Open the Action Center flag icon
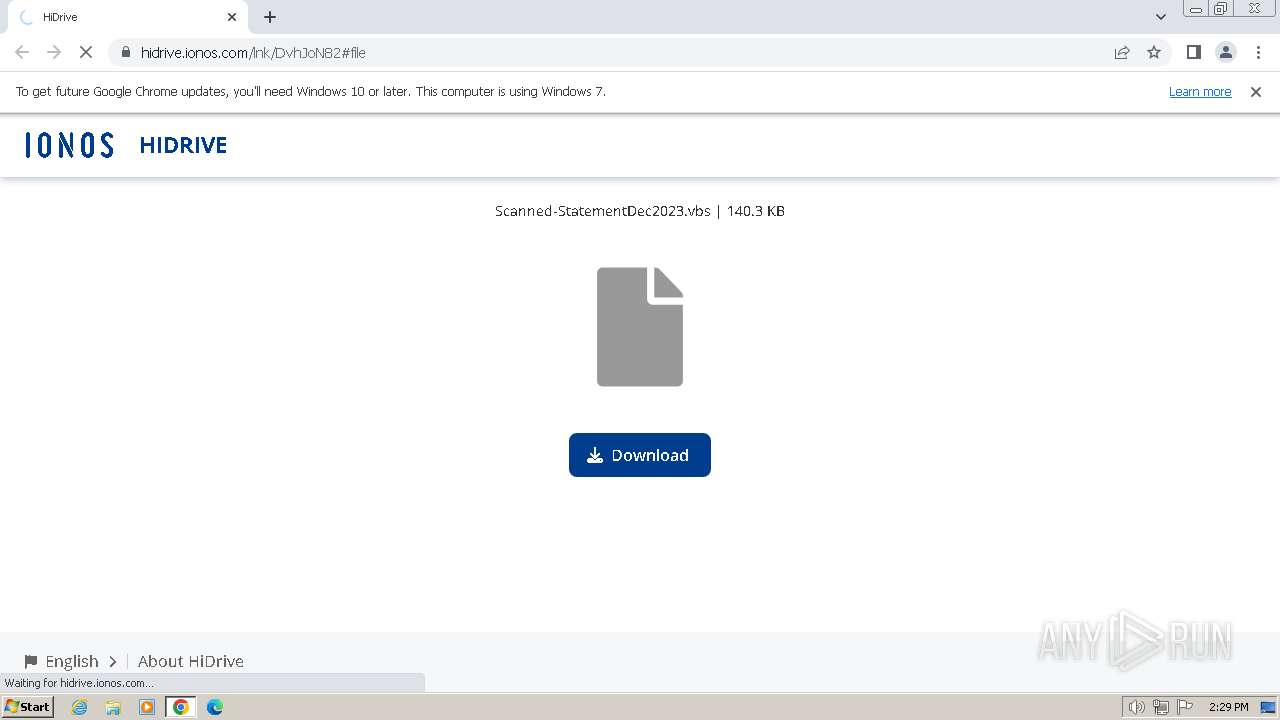This screenshot has width=1280, height=720. 1184,707
